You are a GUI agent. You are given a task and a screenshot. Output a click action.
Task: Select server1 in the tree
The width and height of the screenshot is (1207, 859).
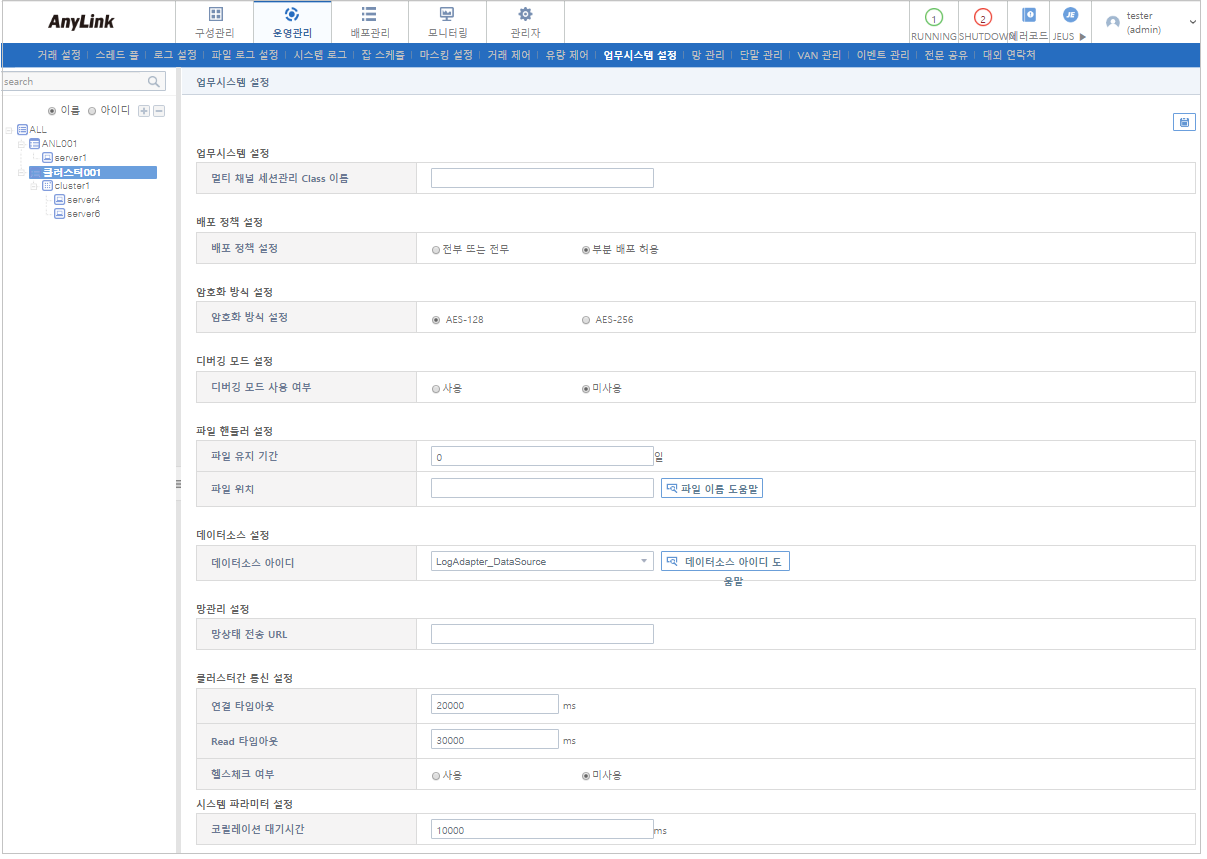point(70,158)
